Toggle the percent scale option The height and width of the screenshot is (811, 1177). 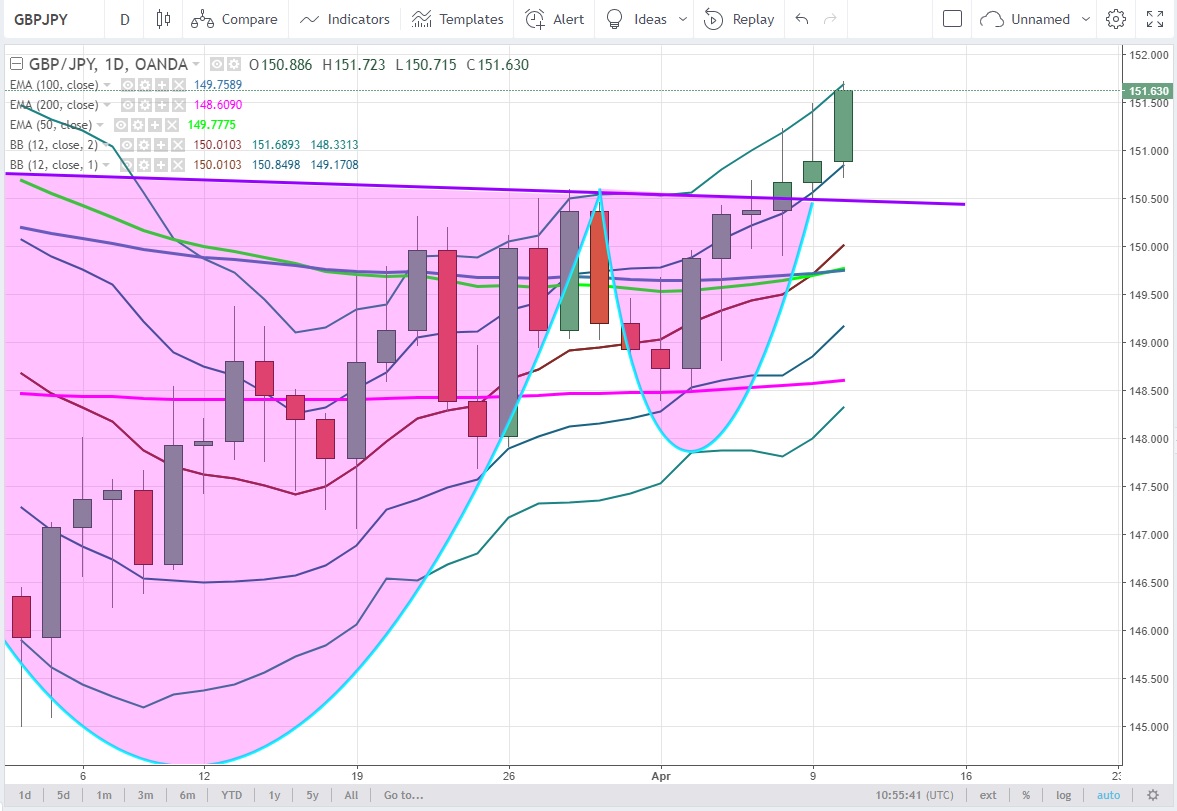coord(1026,795)
